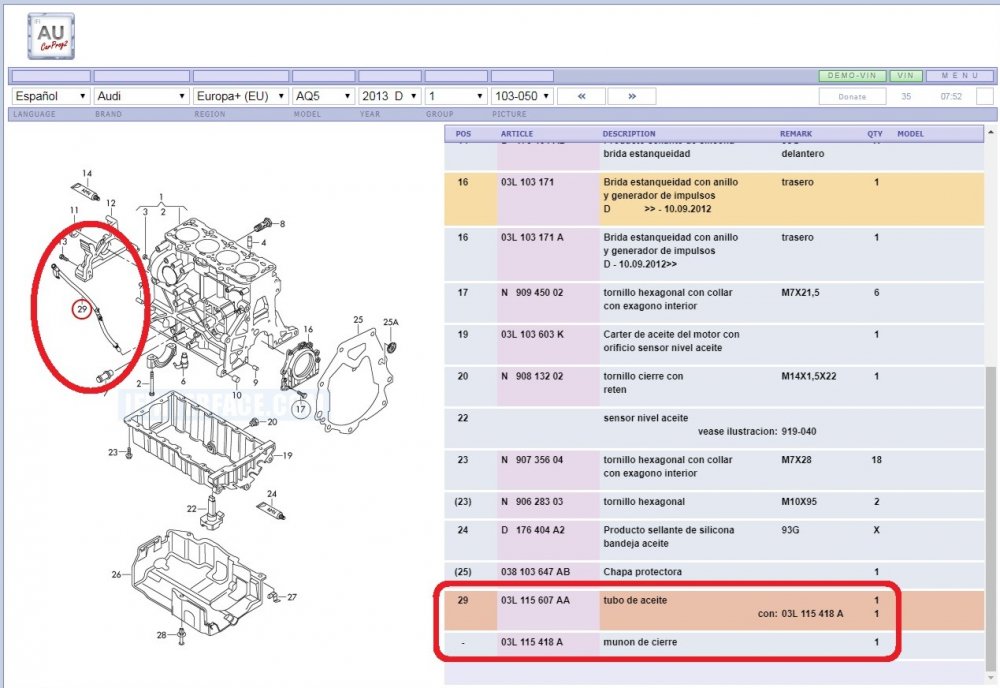Click callout 12 in the diagram
Screen dimensions: 1000x688
(x=110, y=203)
